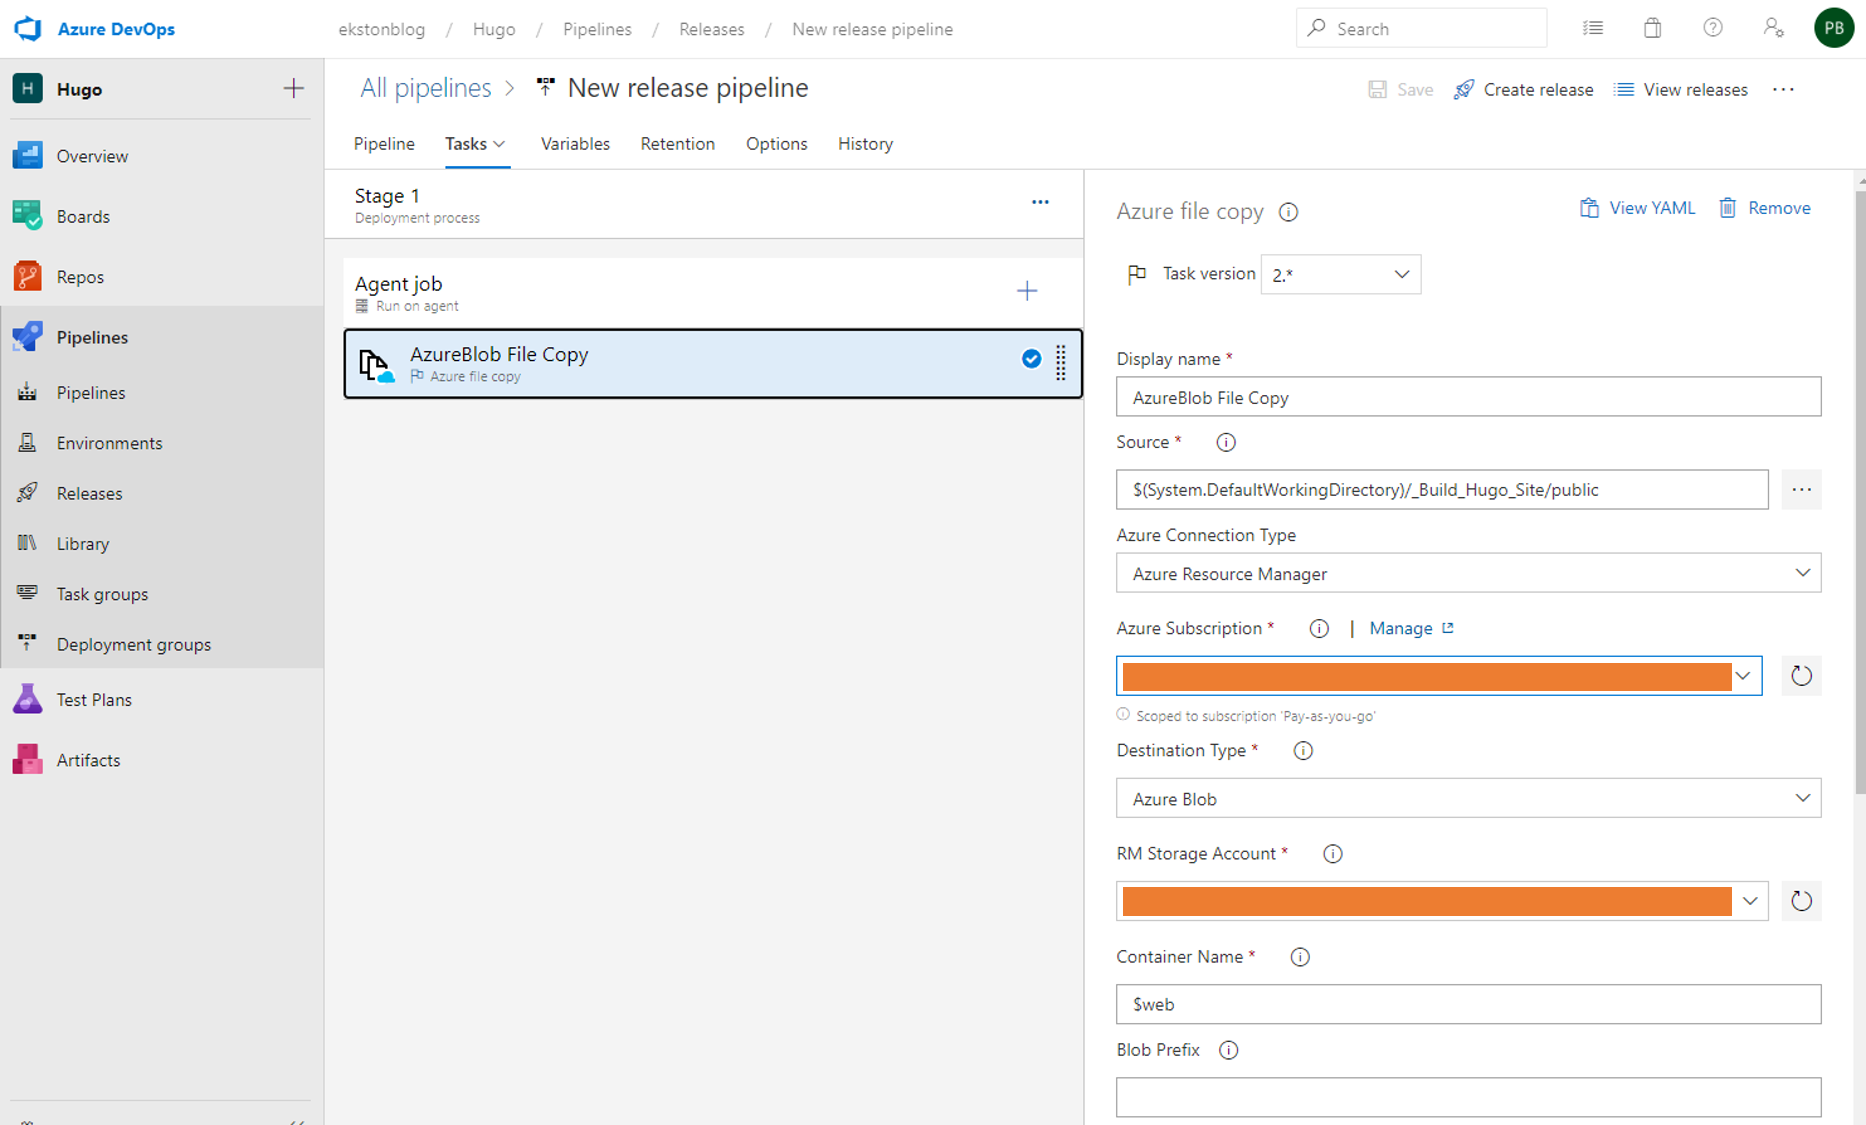
Task: Add a task to Agent job with plus icon
Action: tap(1027, 291)
